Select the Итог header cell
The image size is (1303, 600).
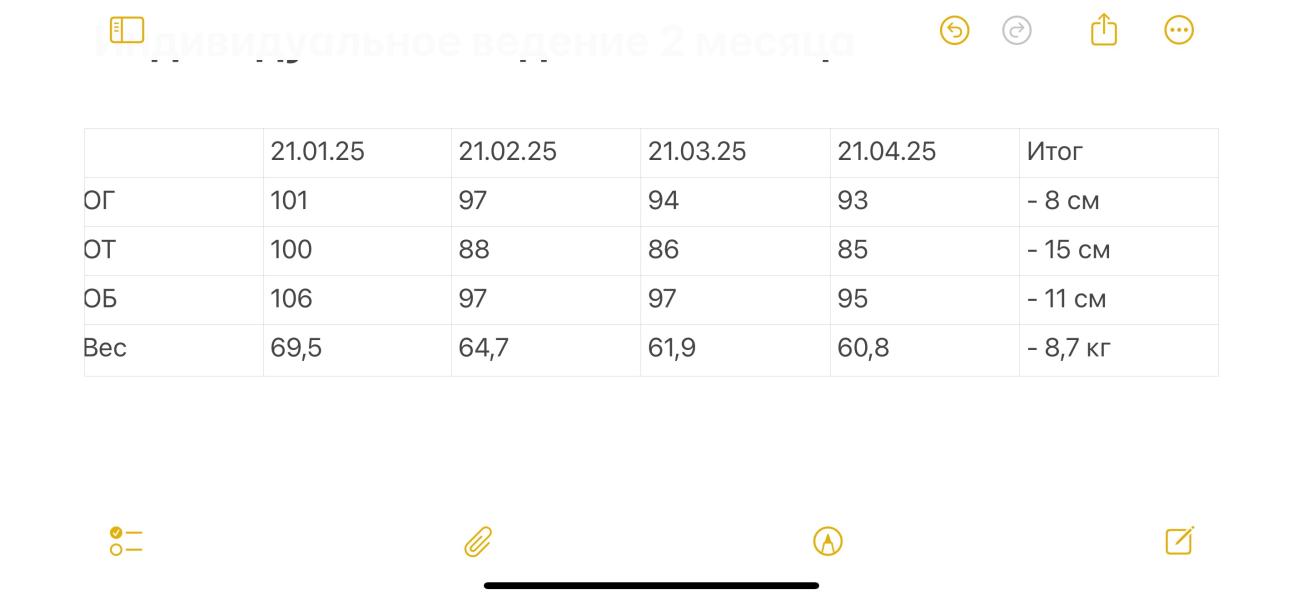1118,153
